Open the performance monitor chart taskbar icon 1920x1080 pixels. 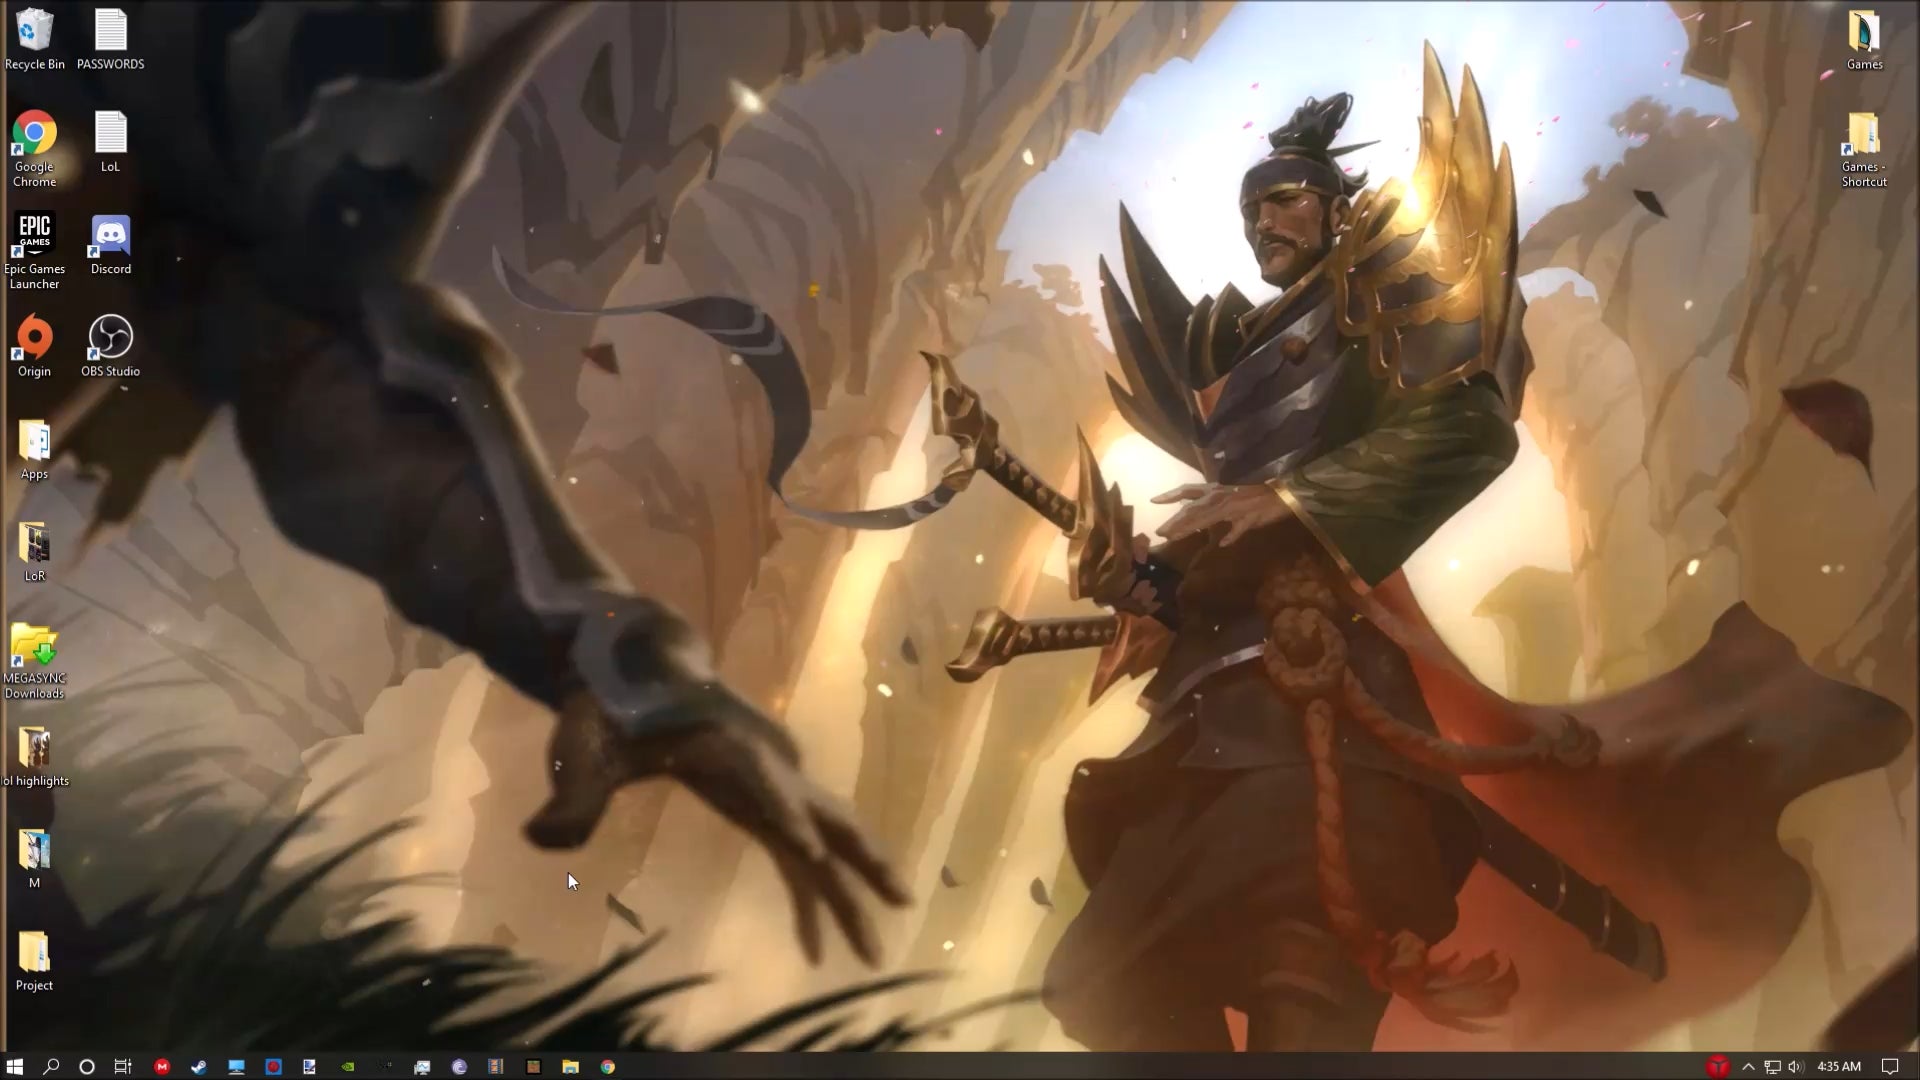pos(422,1067)
